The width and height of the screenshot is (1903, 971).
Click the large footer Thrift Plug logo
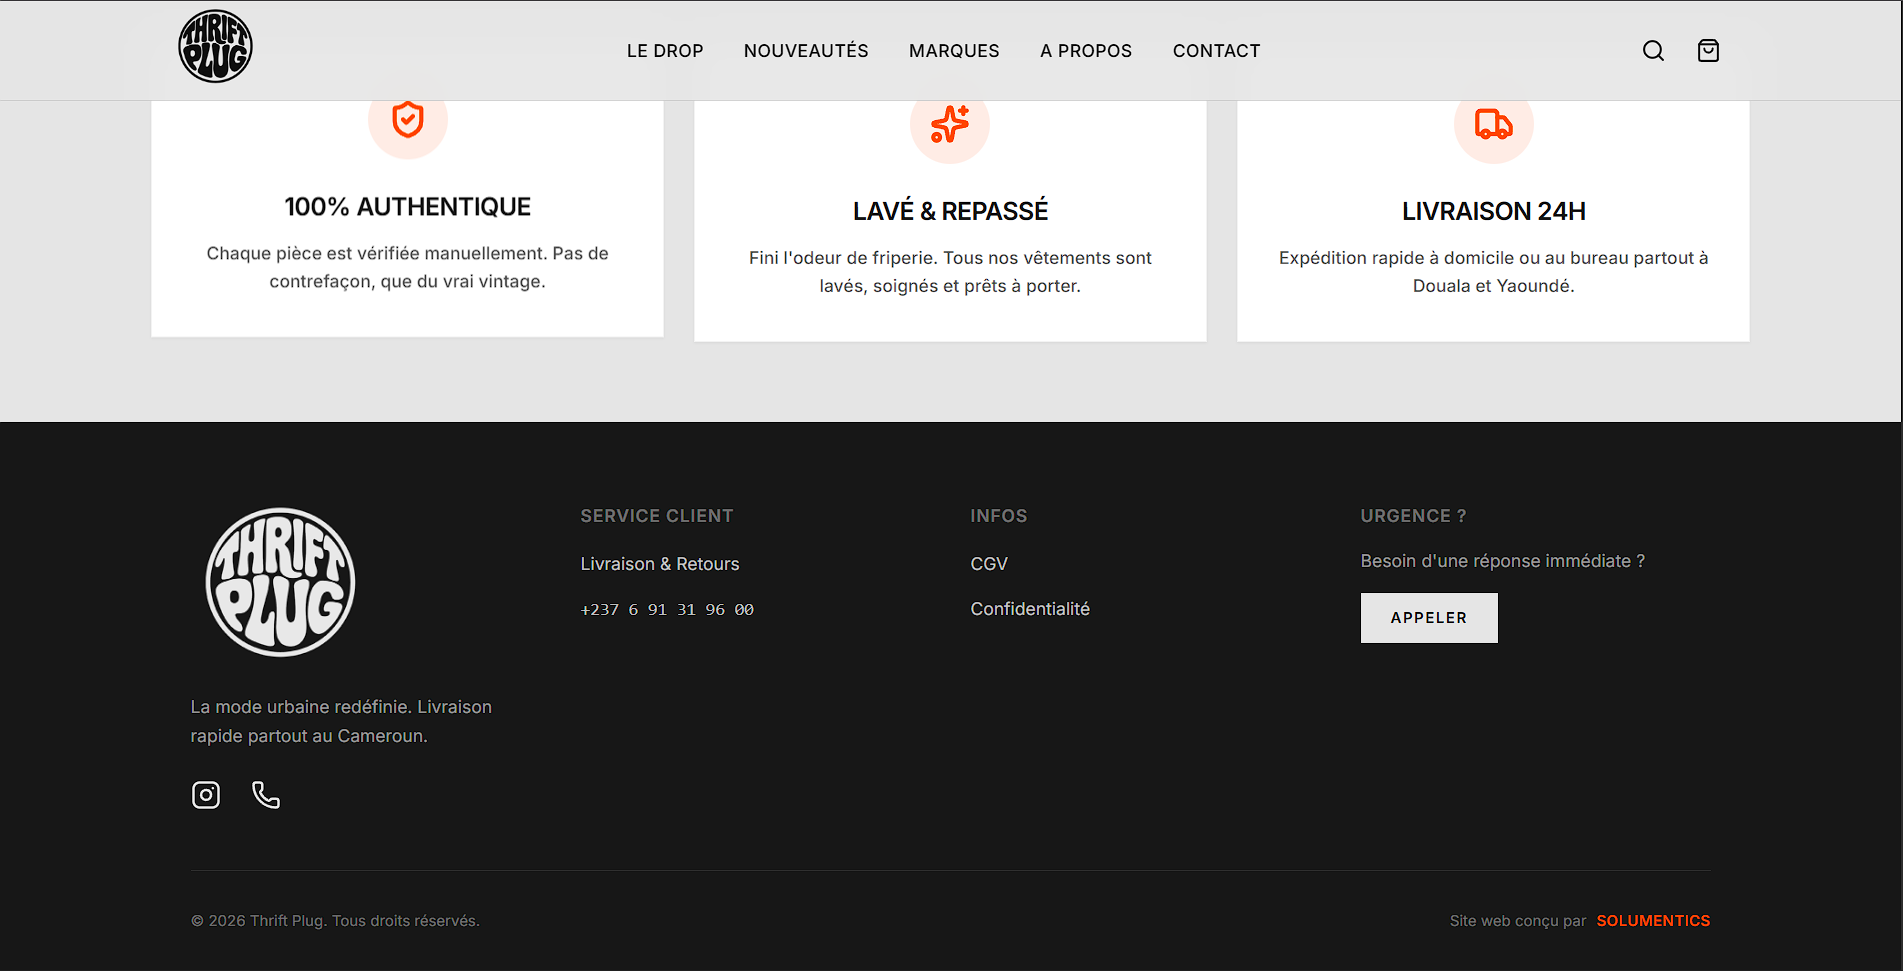(x=280, y=582)
